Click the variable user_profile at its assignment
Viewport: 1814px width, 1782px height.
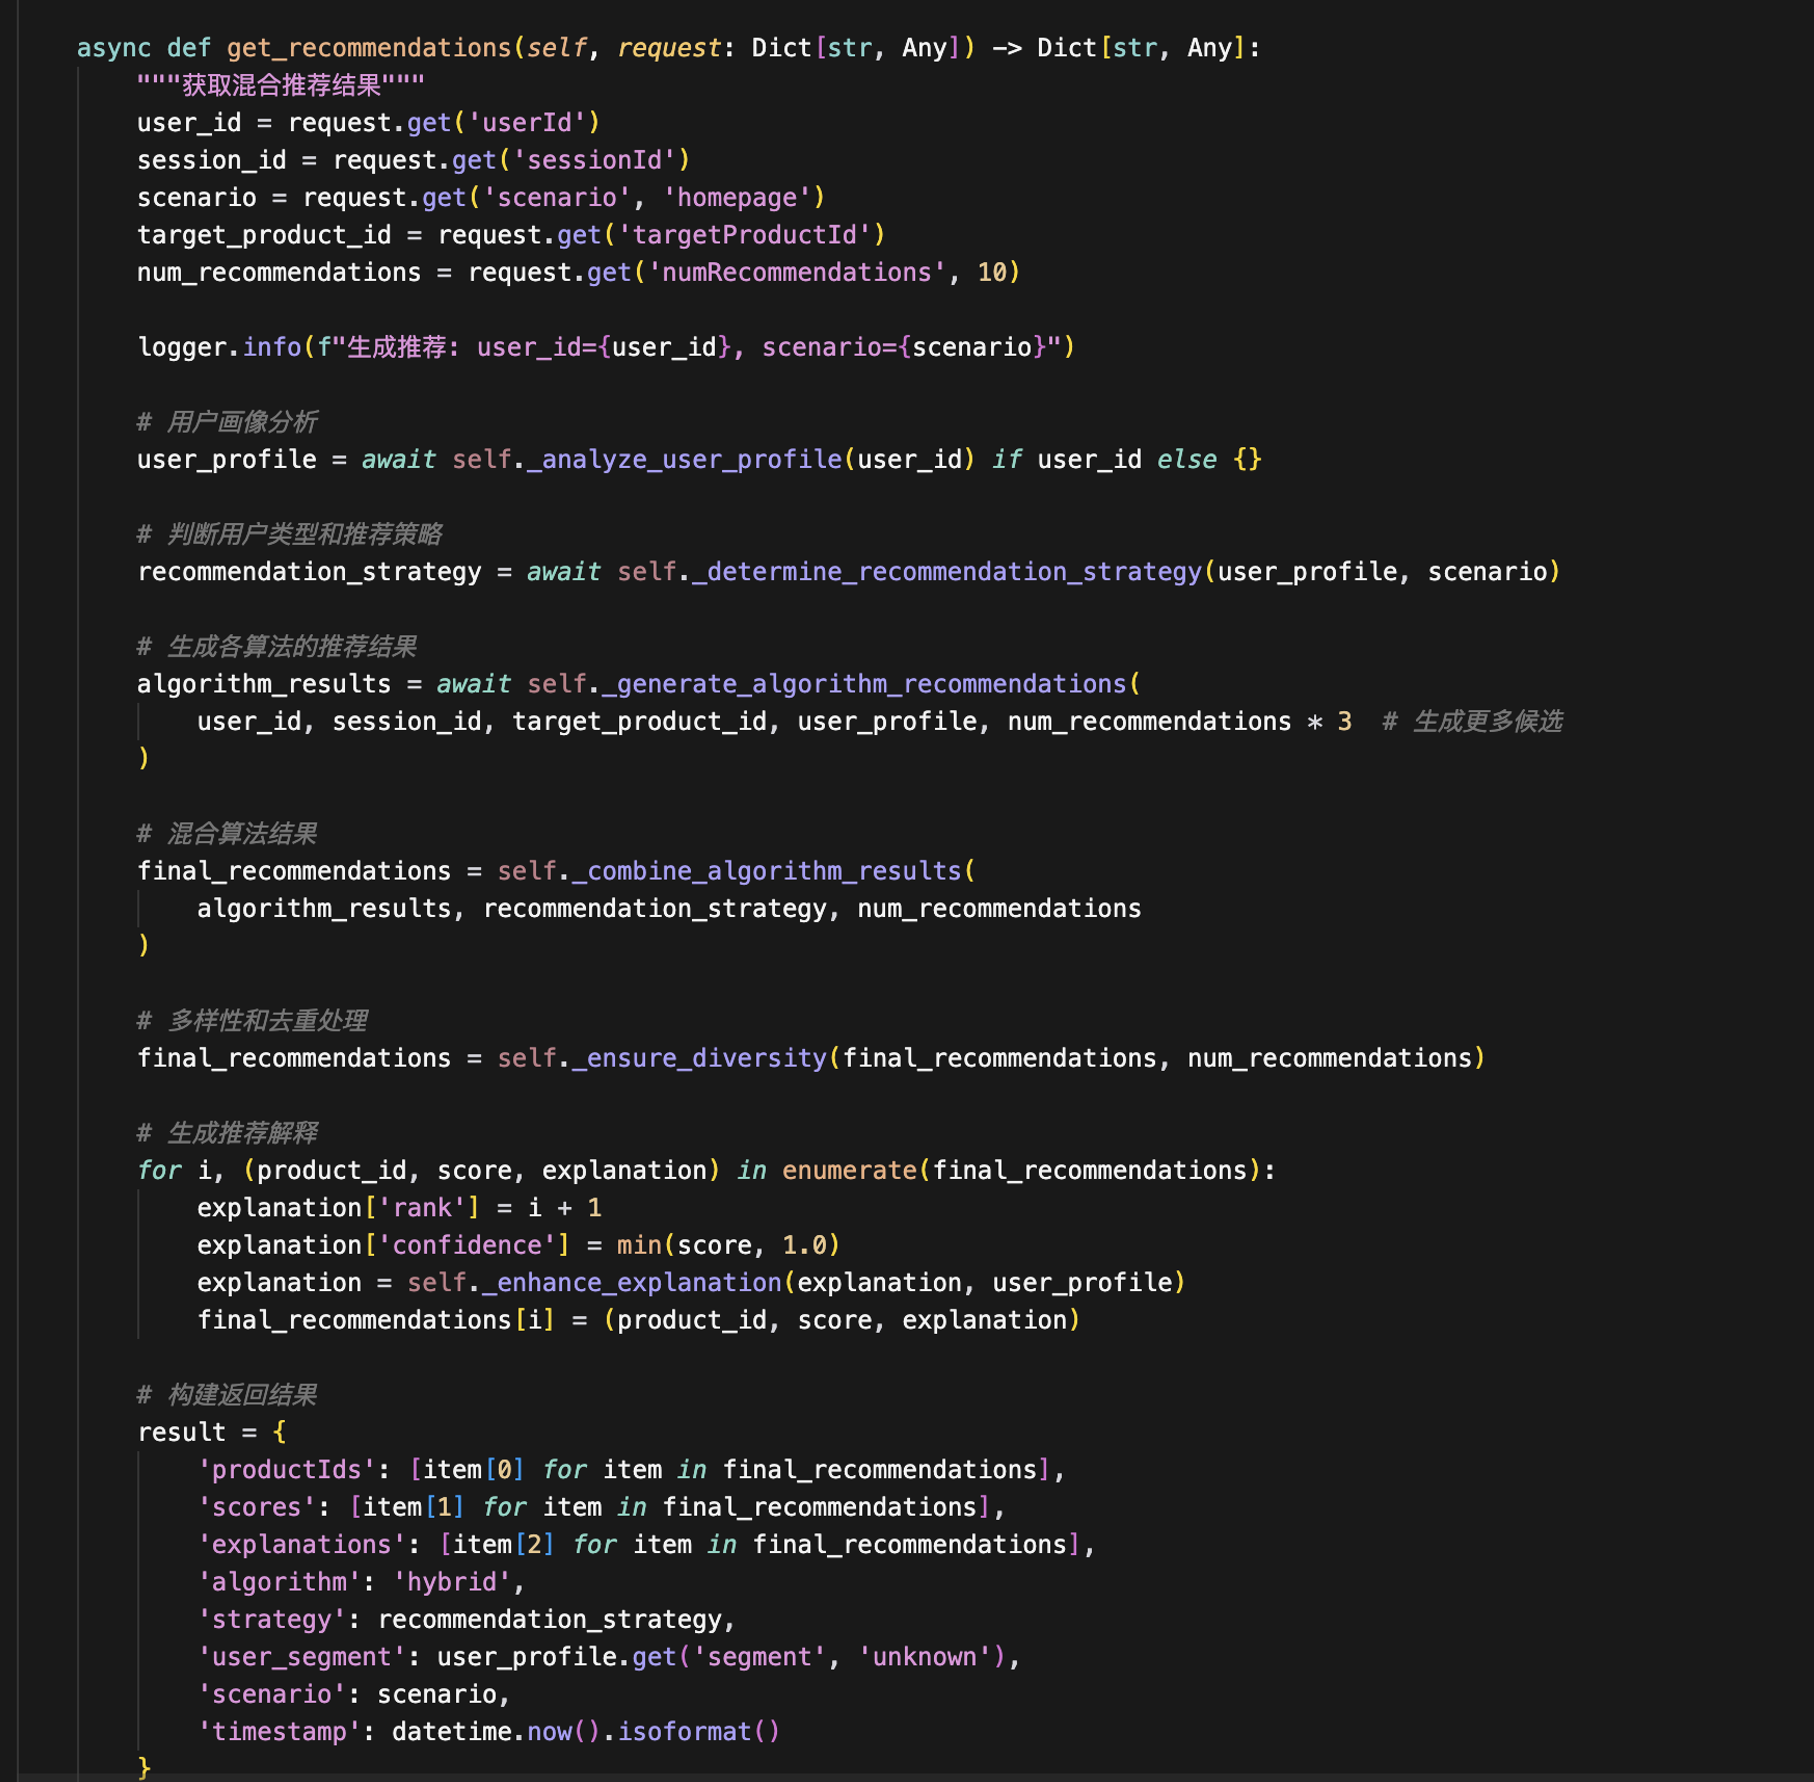click(x=227, y=459)
